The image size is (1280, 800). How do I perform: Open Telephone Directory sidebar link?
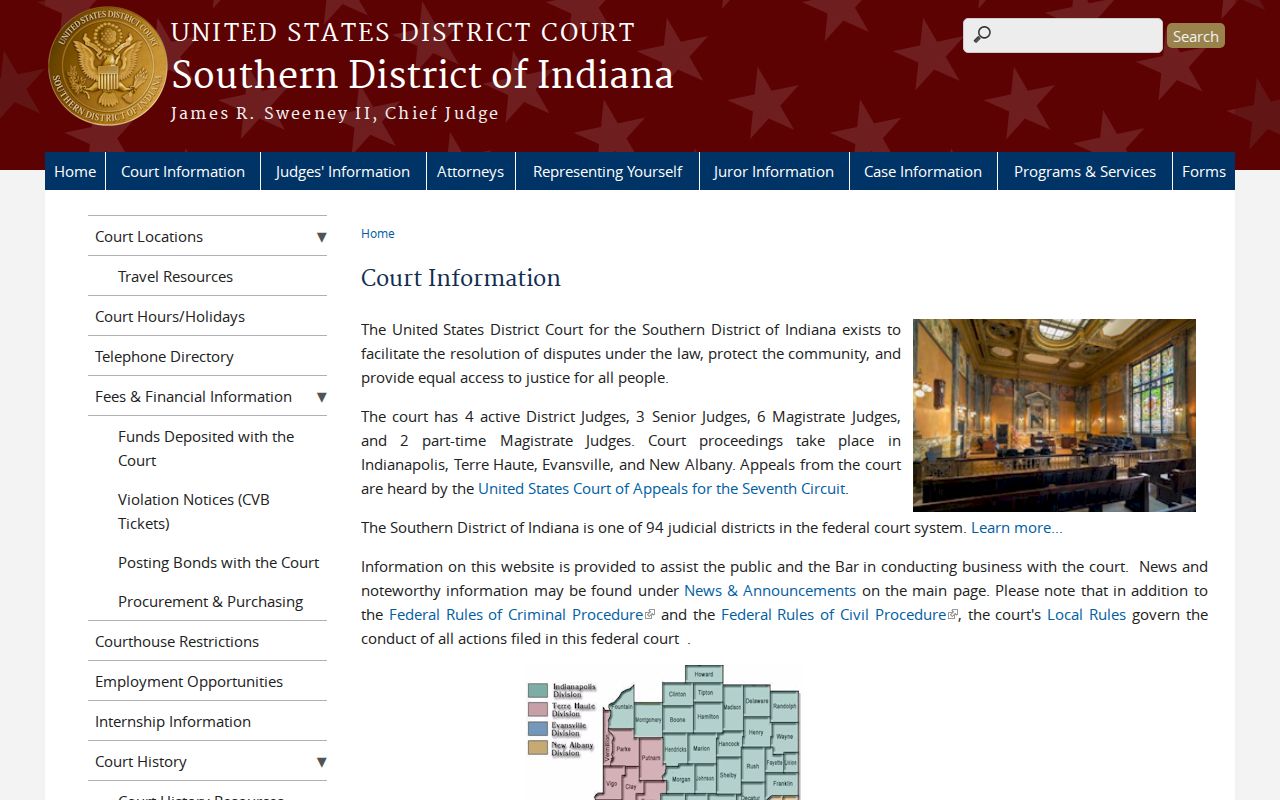164,356
